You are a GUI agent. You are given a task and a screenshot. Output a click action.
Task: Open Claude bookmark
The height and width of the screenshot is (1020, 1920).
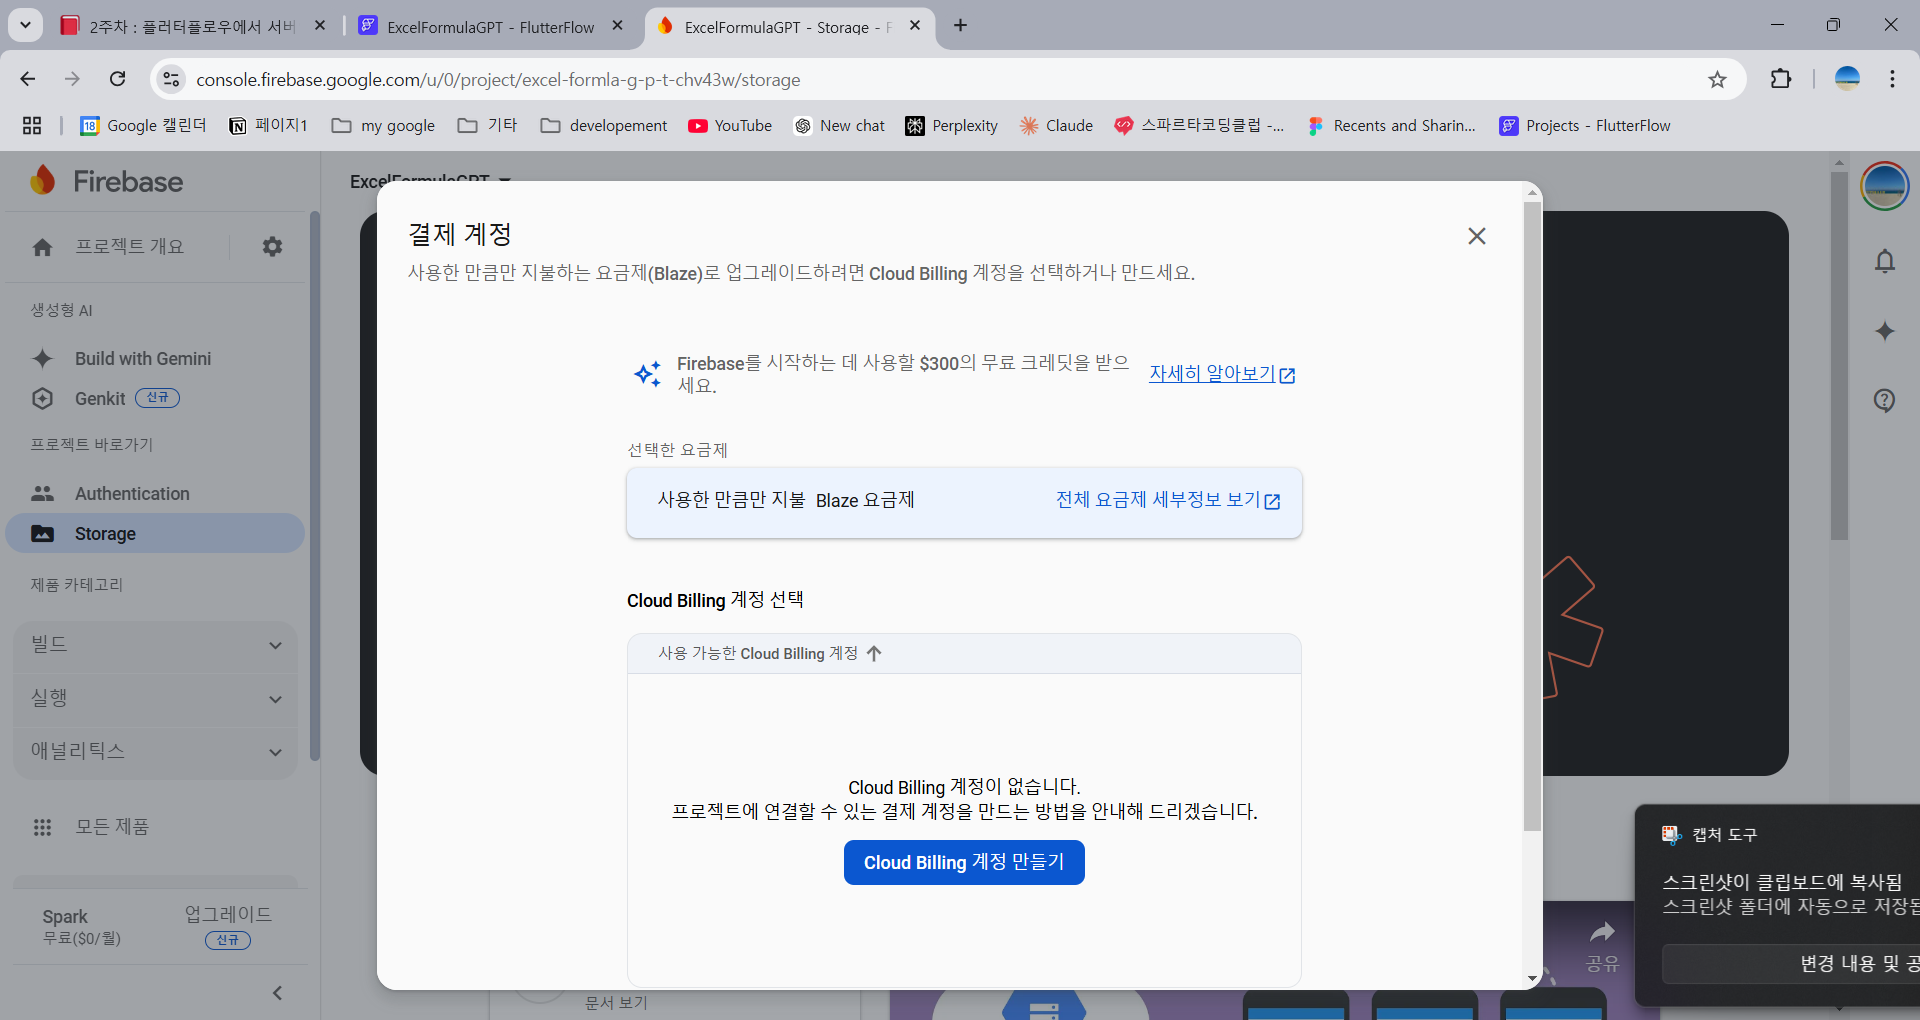(1056, 126)
